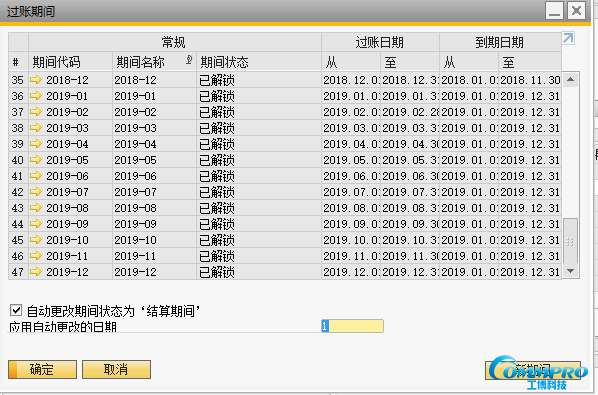Open link arrow for period 2019-06
The height and width of the screenshot is (395, 598).
36,176
